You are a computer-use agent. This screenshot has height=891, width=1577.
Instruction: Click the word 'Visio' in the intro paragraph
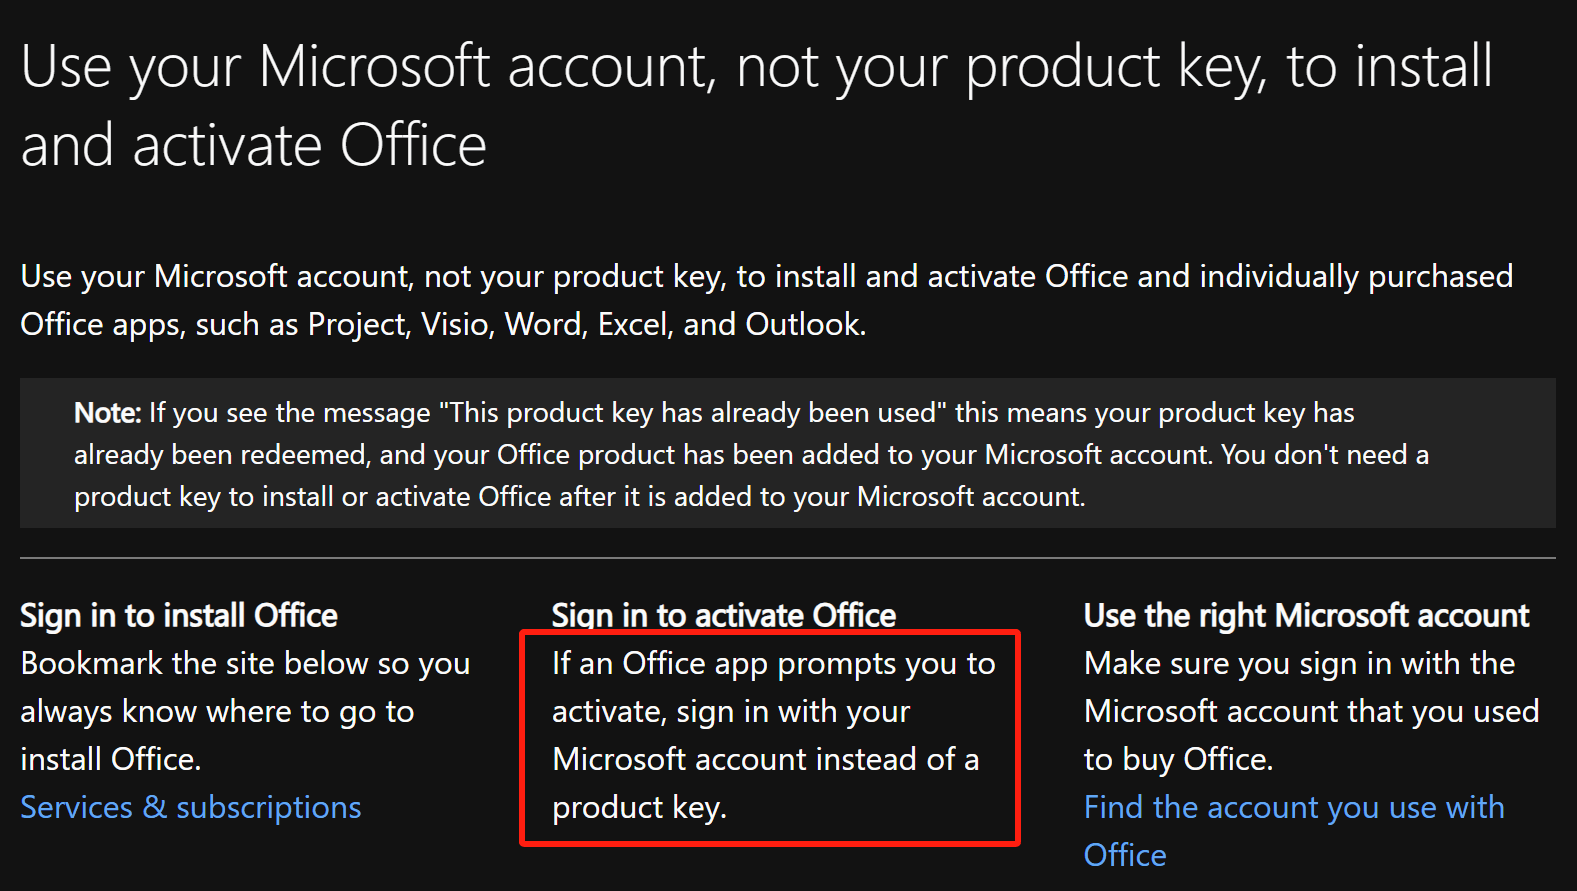(457, 324)
